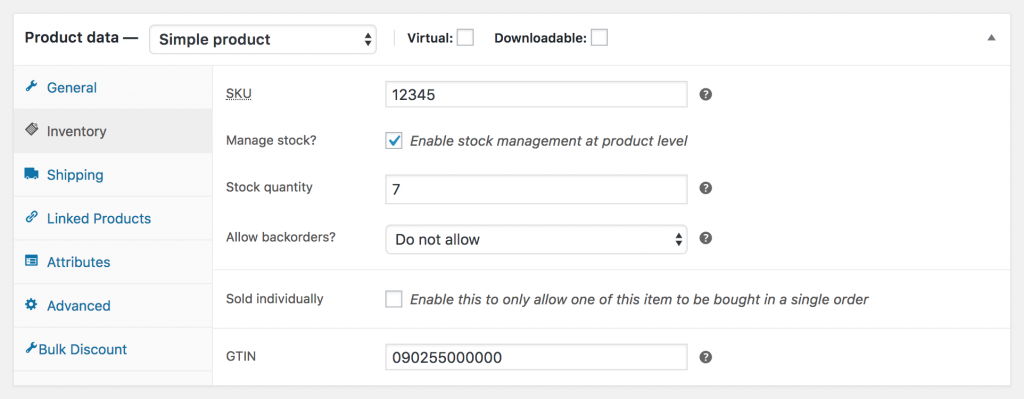Image resolution: width=1024 pixels, height=399 pixels.
Task: Click the 'Allow backorders?' label
Action: (x=280, y=237)
